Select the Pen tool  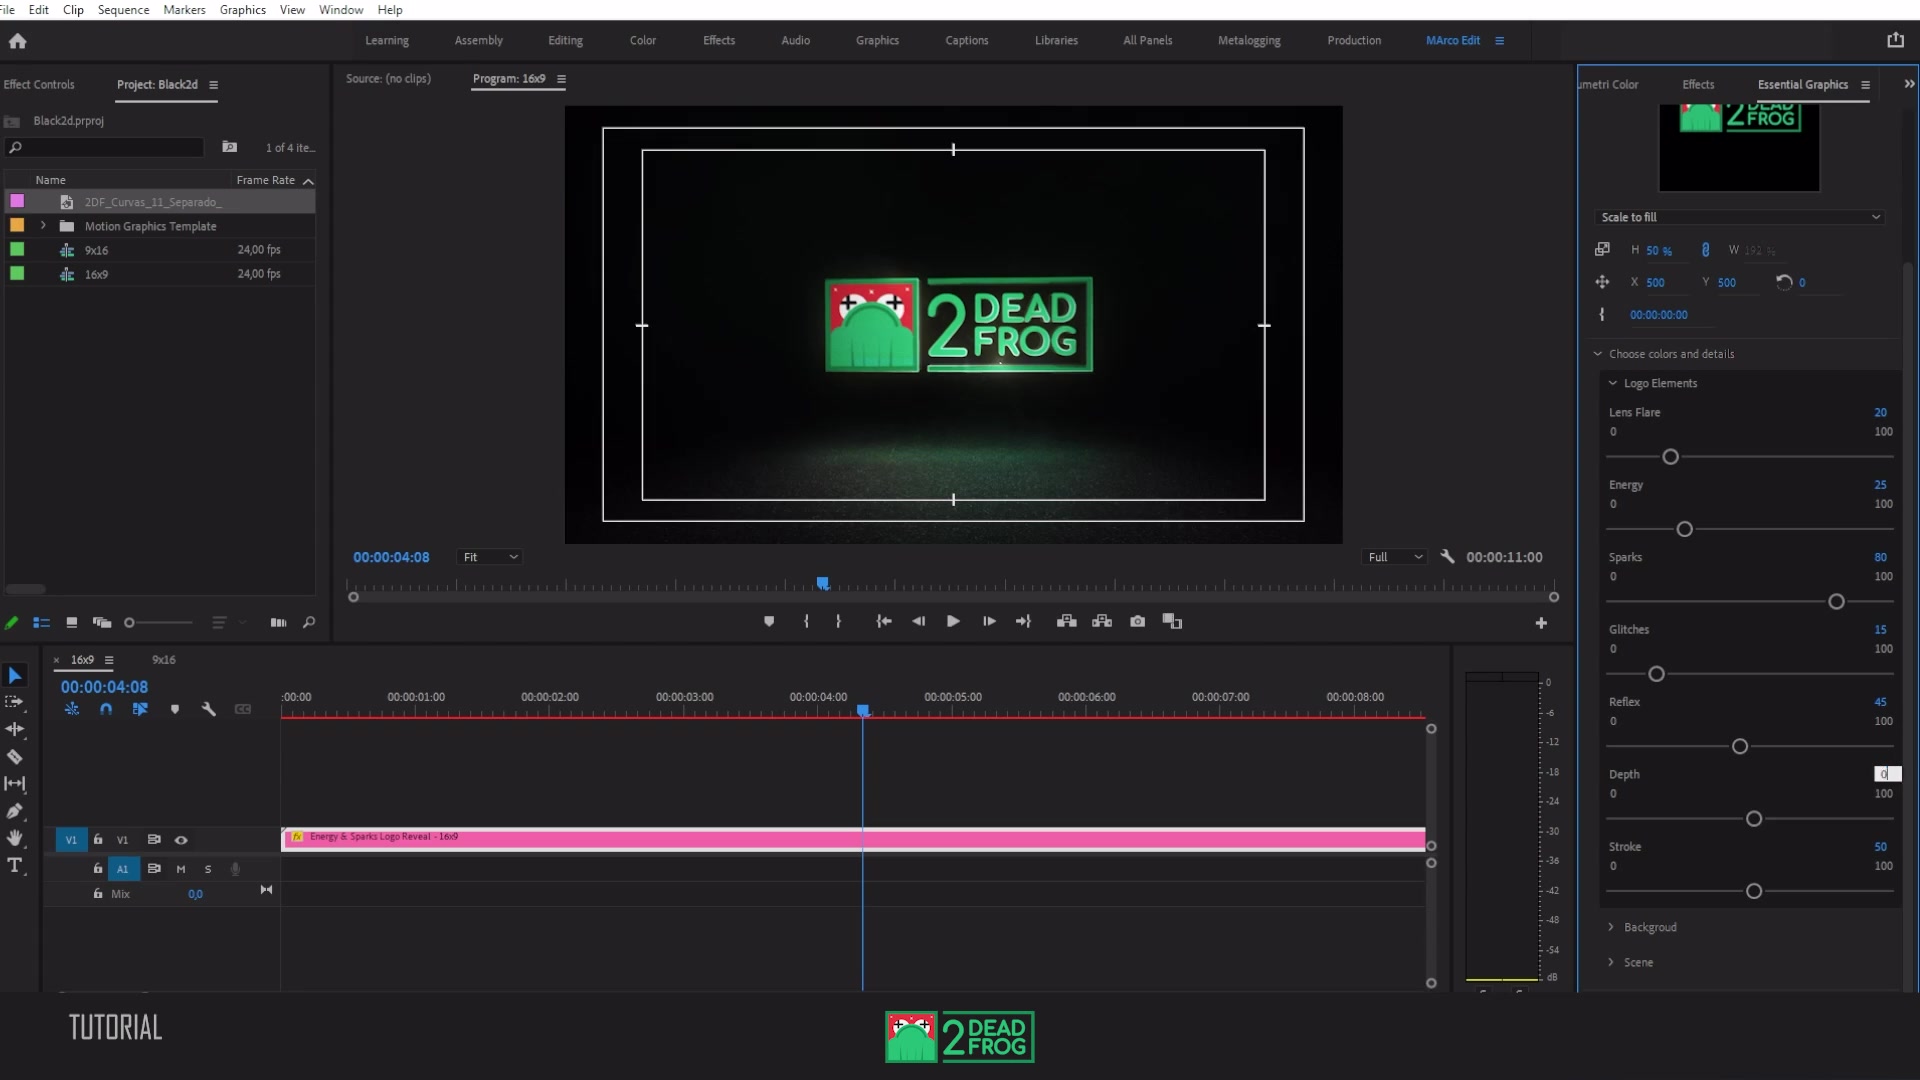(15, 811)
